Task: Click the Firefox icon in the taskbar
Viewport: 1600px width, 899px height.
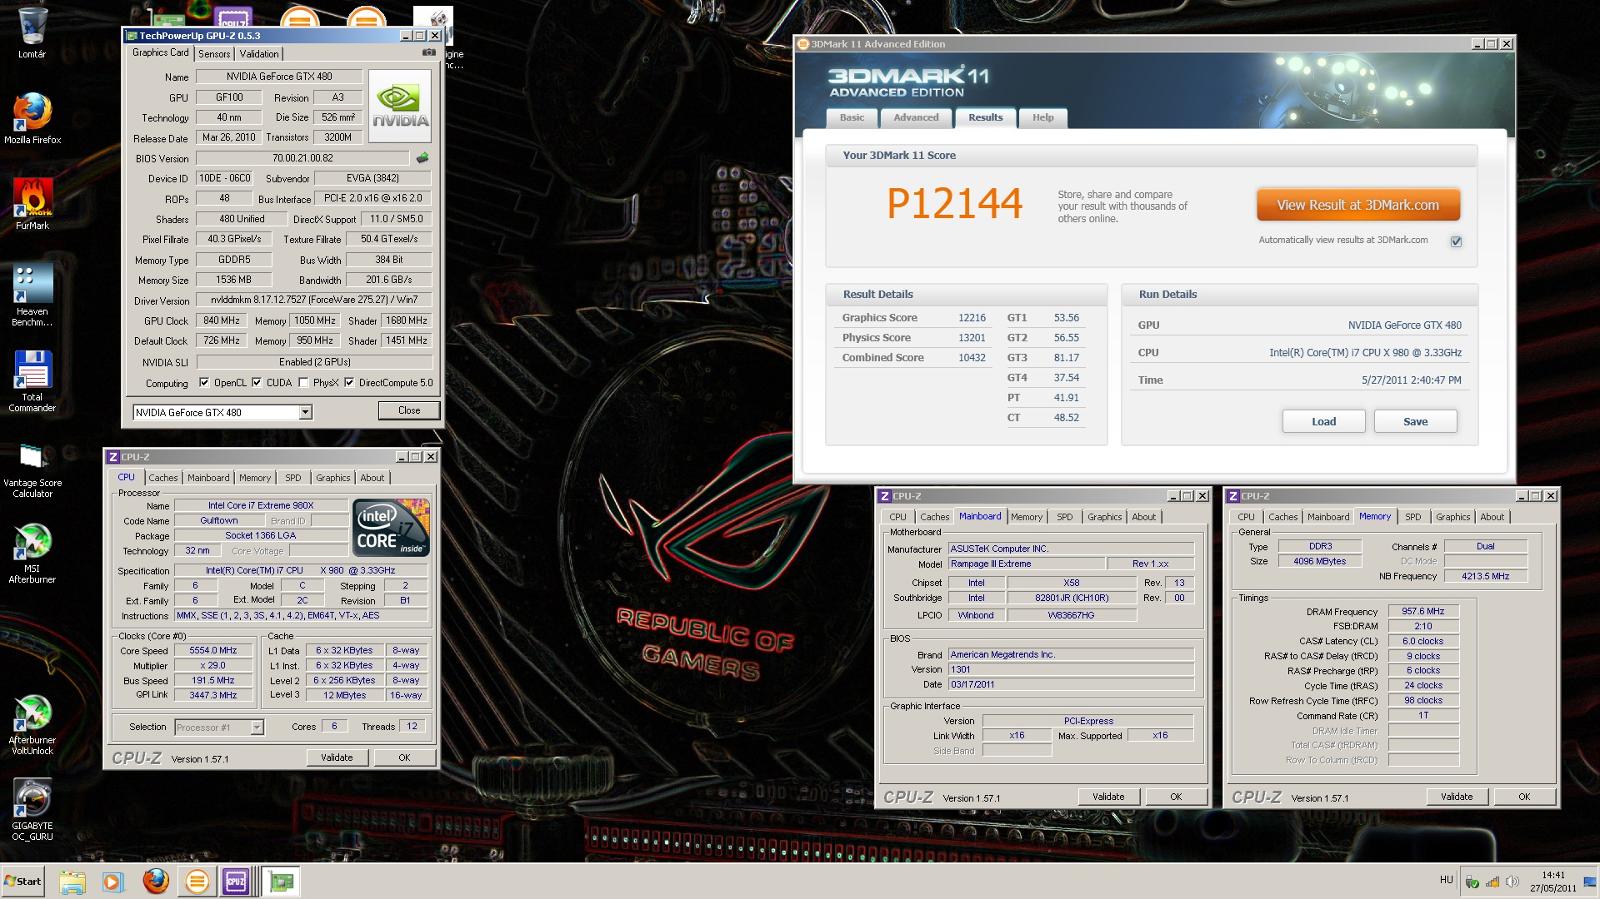Action: tap(155, 881)
